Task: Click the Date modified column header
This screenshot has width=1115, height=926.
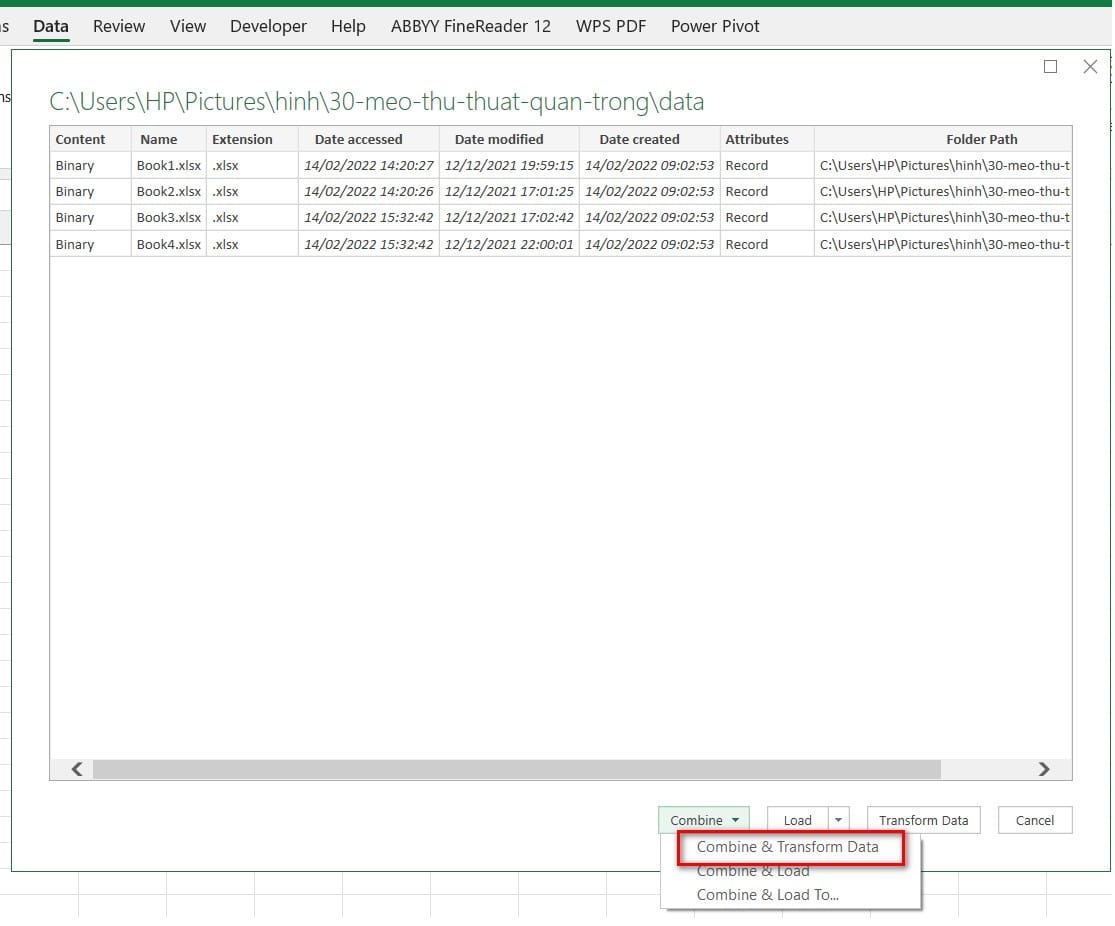Action: (499, 139)
